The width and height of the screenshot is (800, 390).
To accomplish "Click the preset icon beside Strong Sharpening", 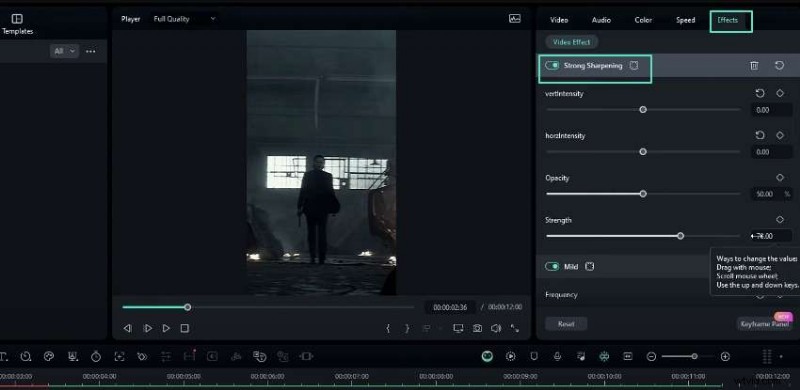I will 634,65.
